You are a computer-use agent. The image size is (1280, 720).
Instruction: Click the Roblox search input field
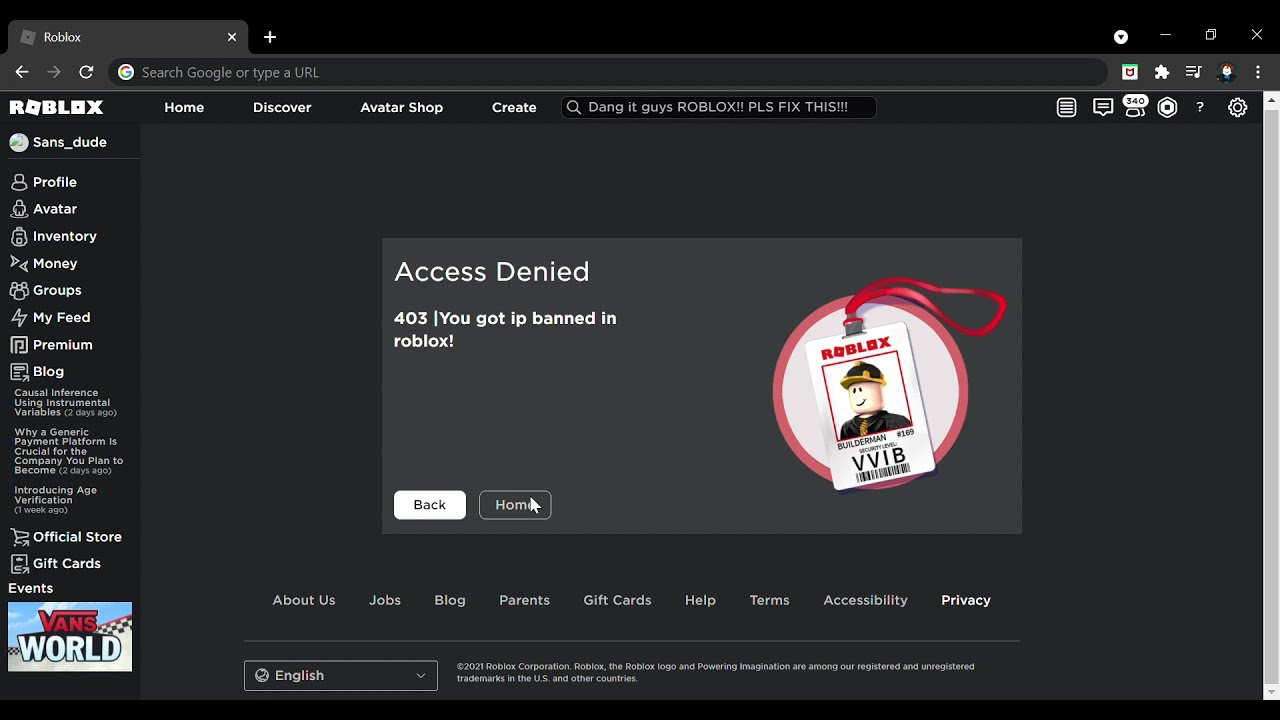(718, 107)
